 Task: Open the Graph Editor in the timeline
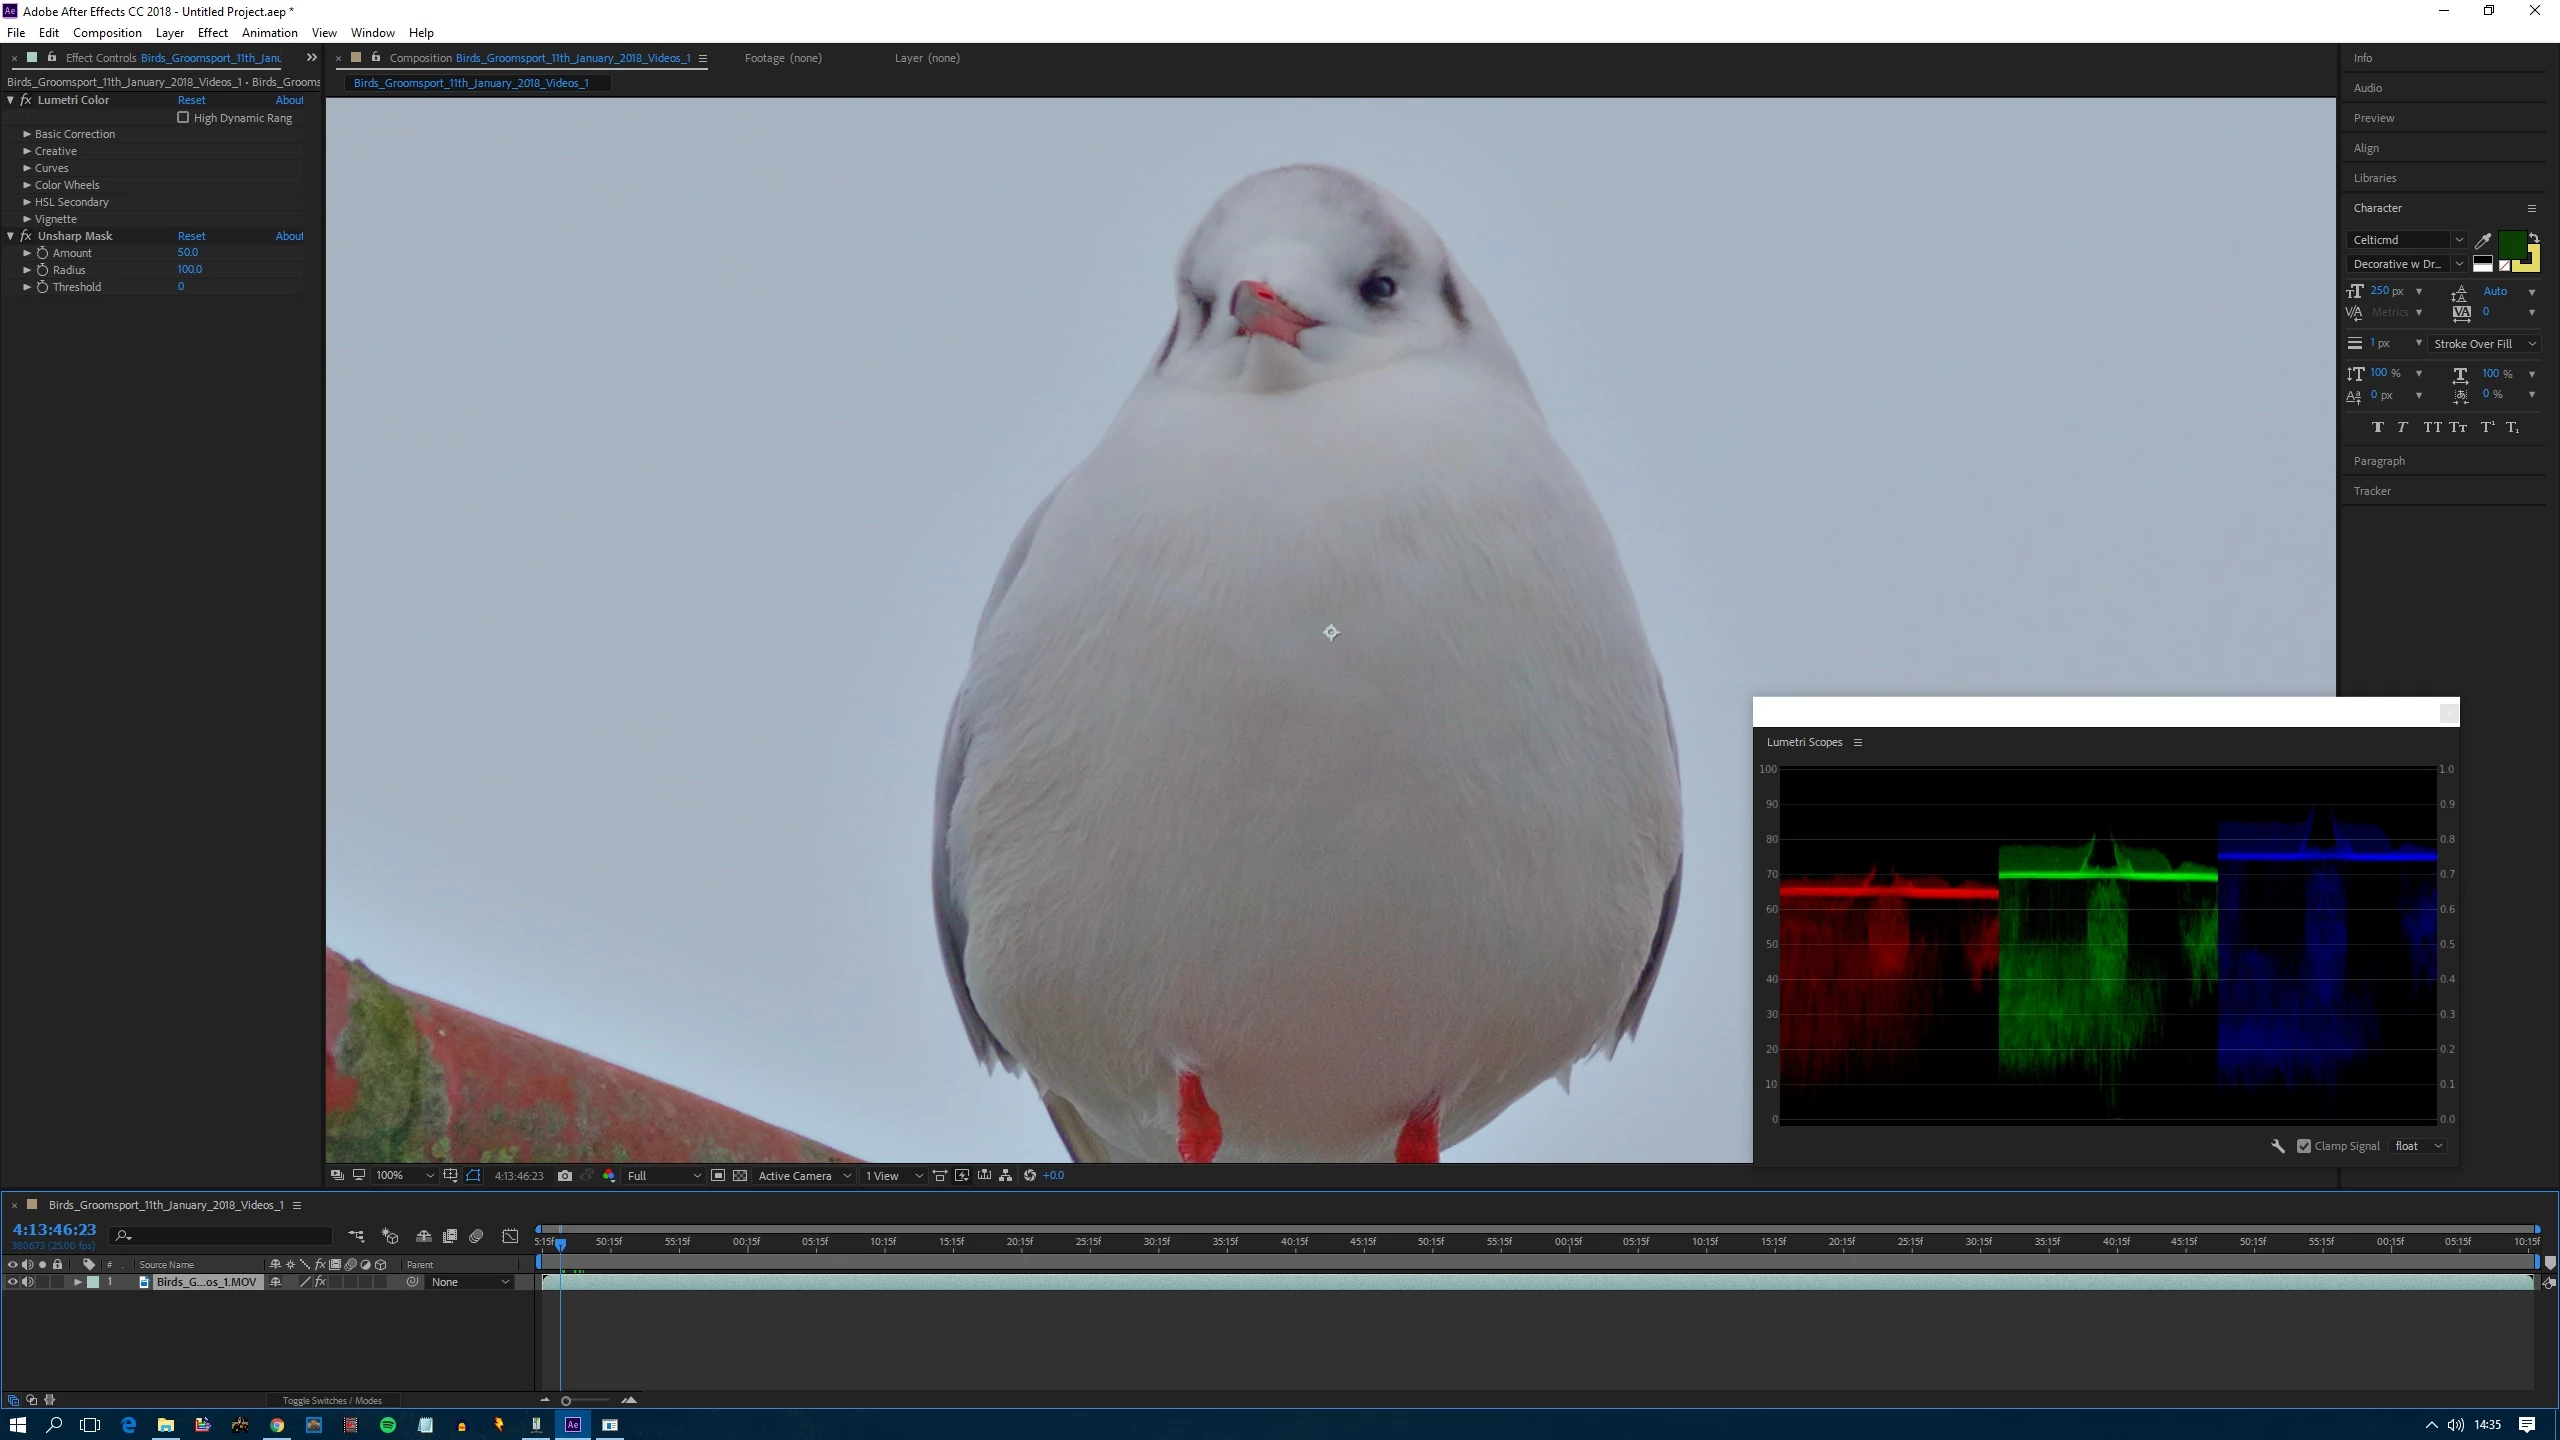click(x=510, y=1237)
